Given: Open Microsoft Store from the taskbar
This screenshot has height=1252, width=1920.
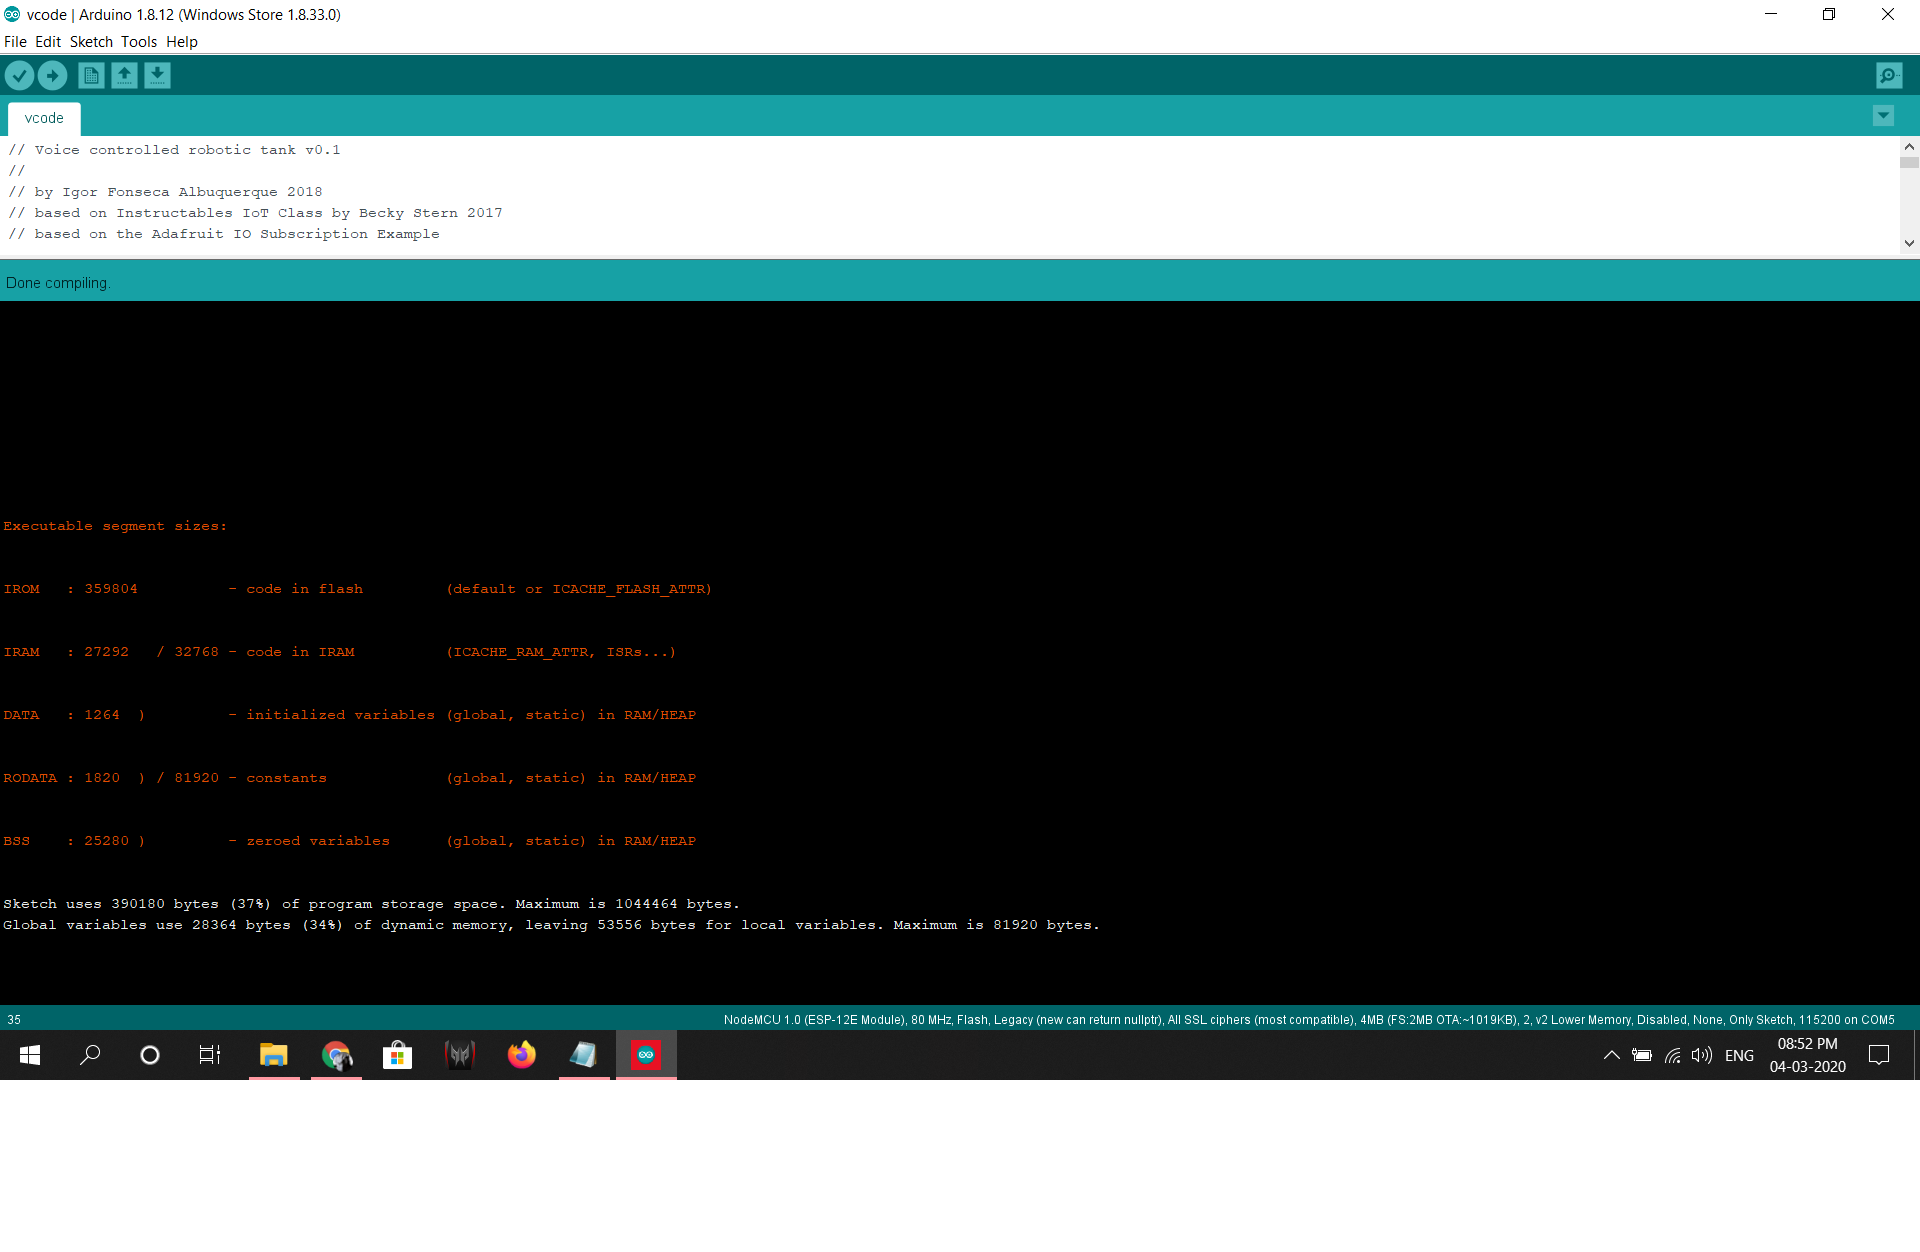Looking at the screenshot, I should pos(398,1055).
